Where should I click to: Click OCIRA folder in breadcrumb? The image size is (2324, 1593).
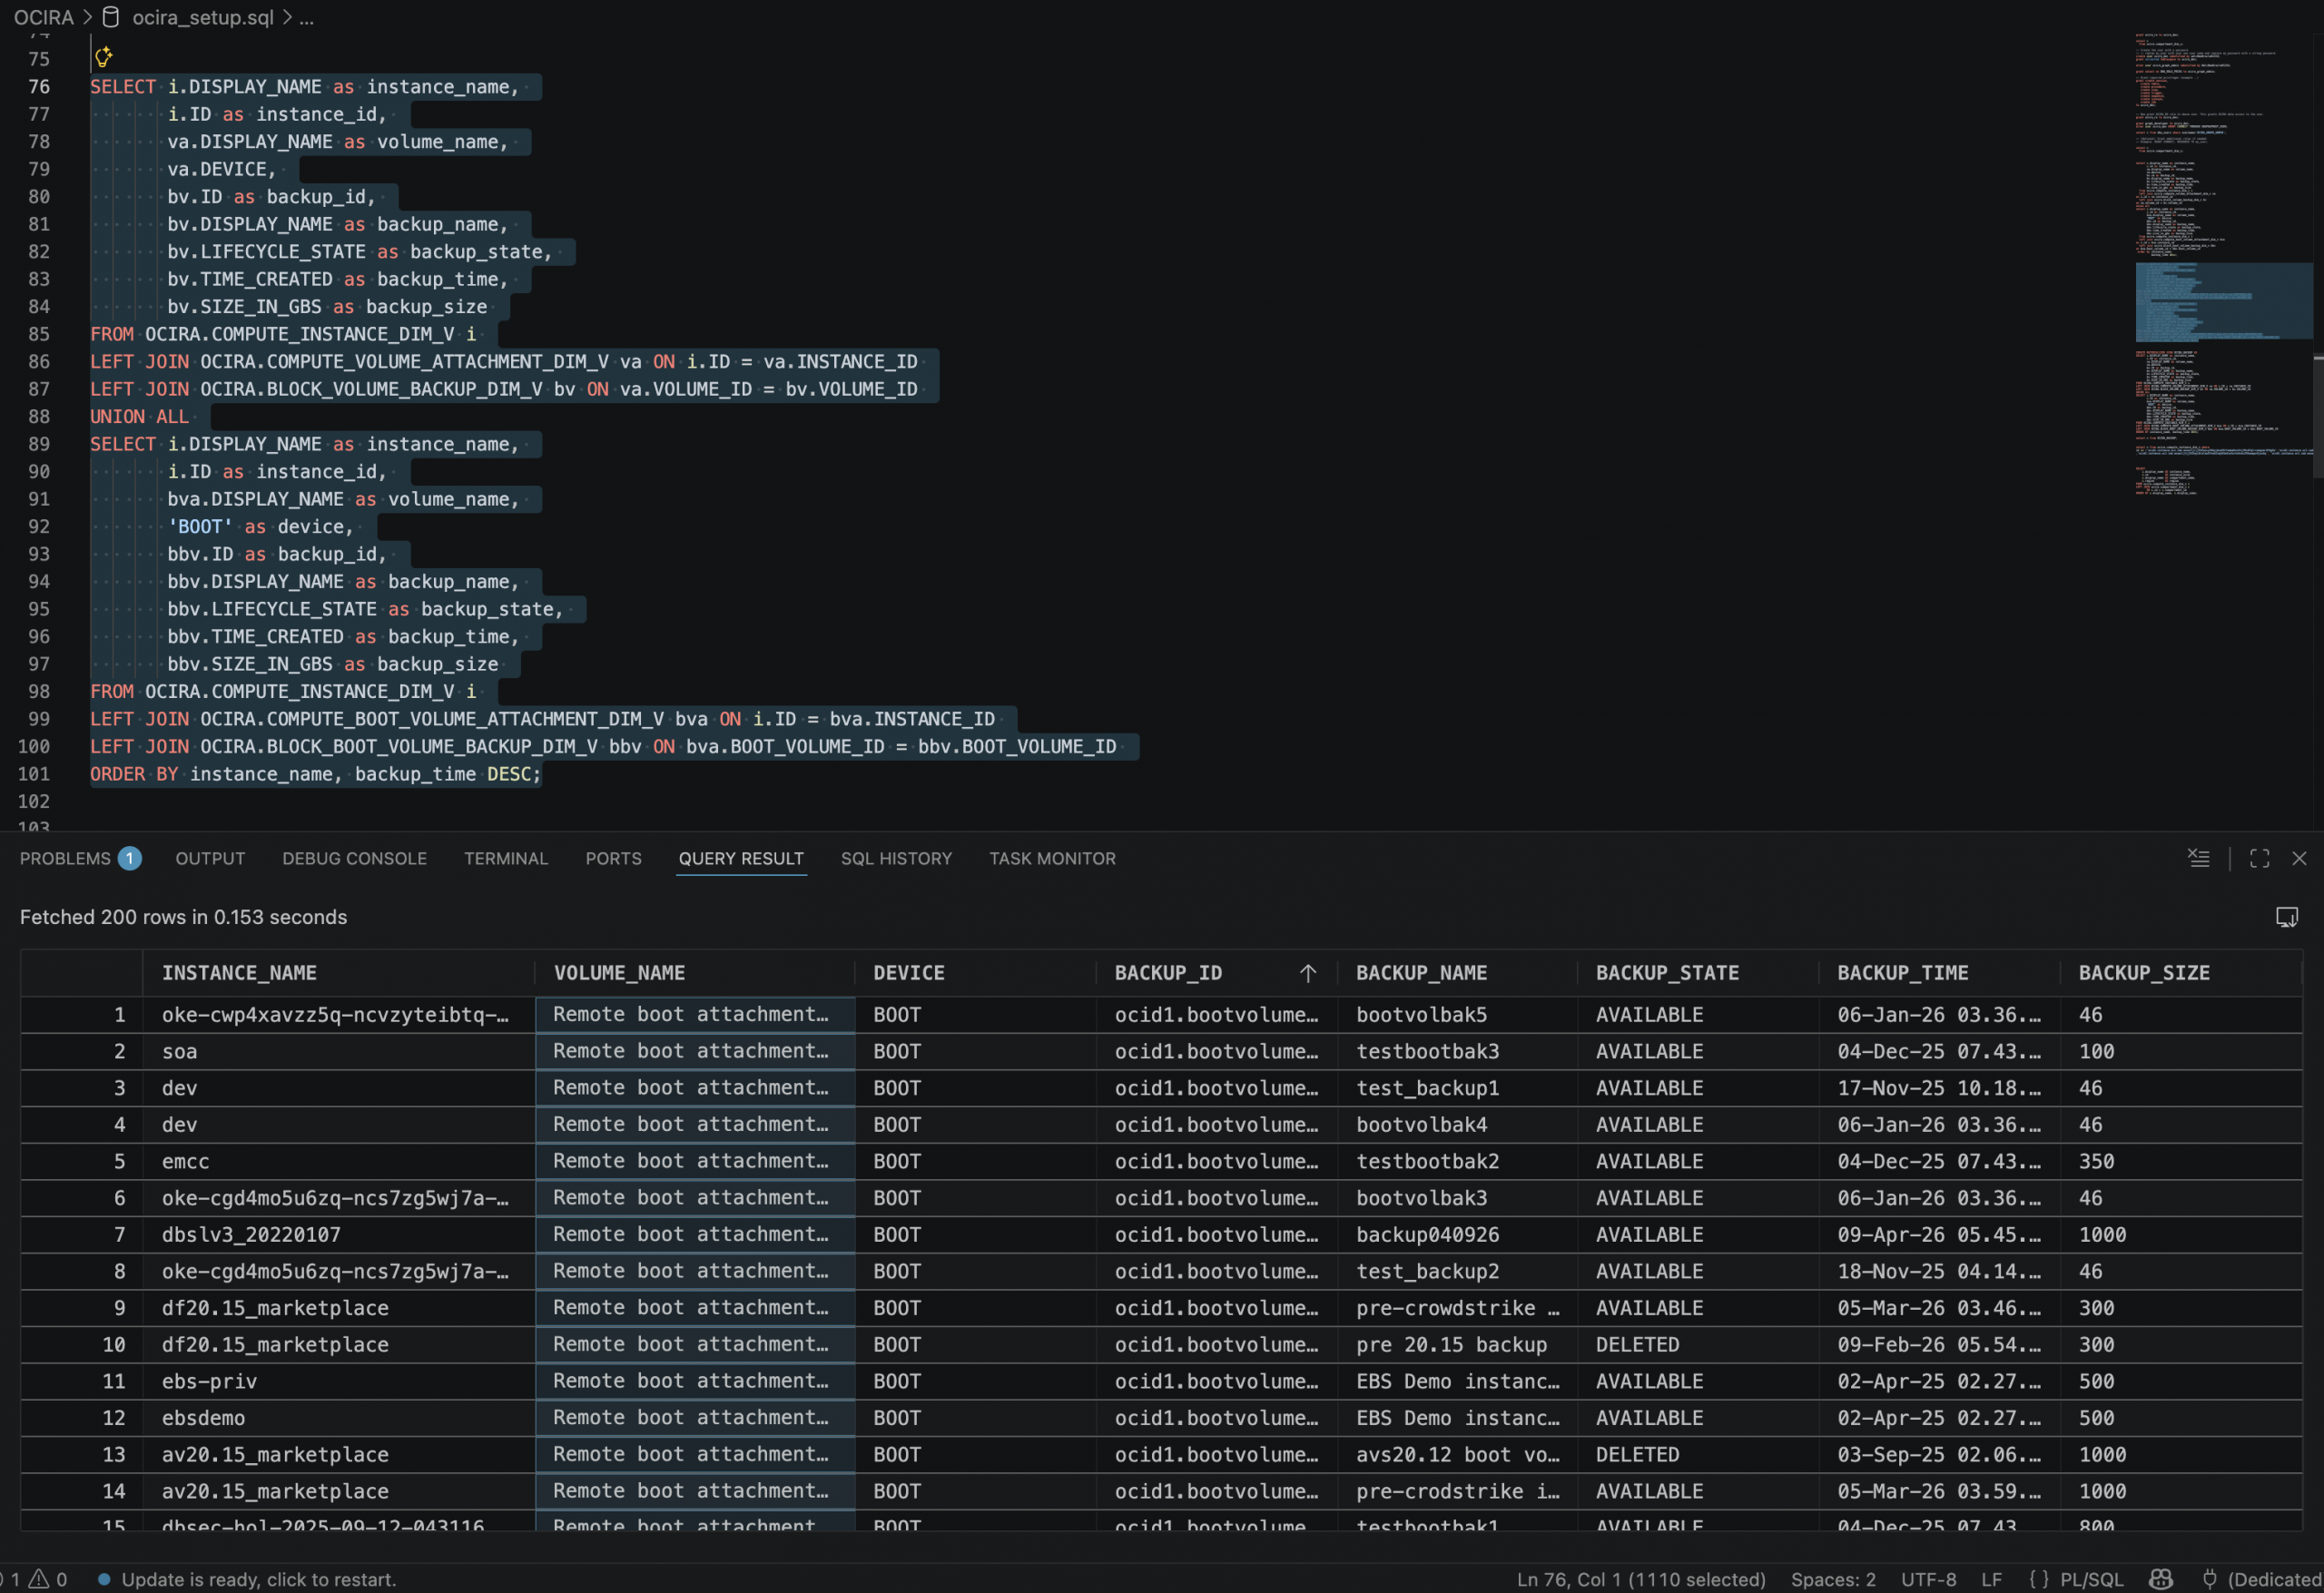43,17
